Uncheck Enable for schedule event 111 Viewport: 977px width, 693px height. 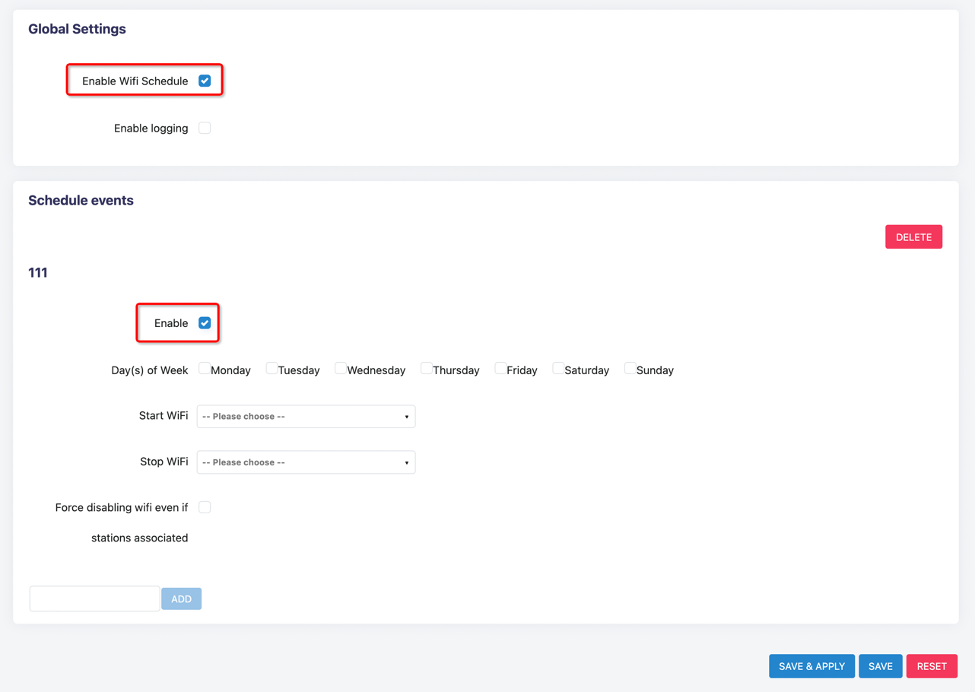point(204,322)
